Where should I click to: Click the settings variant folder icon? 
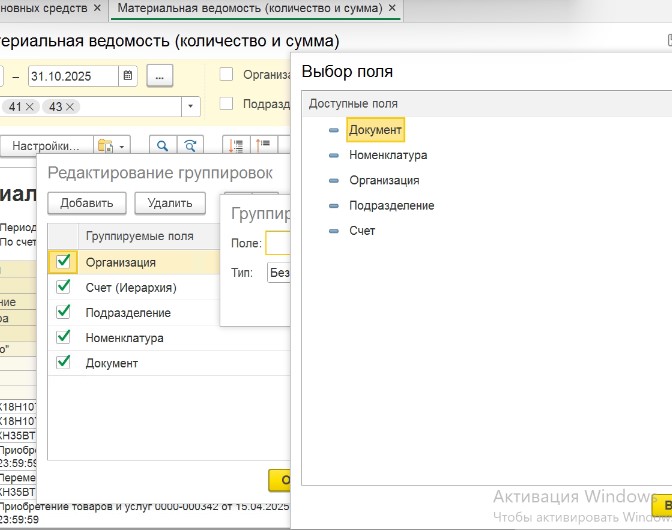105,146
